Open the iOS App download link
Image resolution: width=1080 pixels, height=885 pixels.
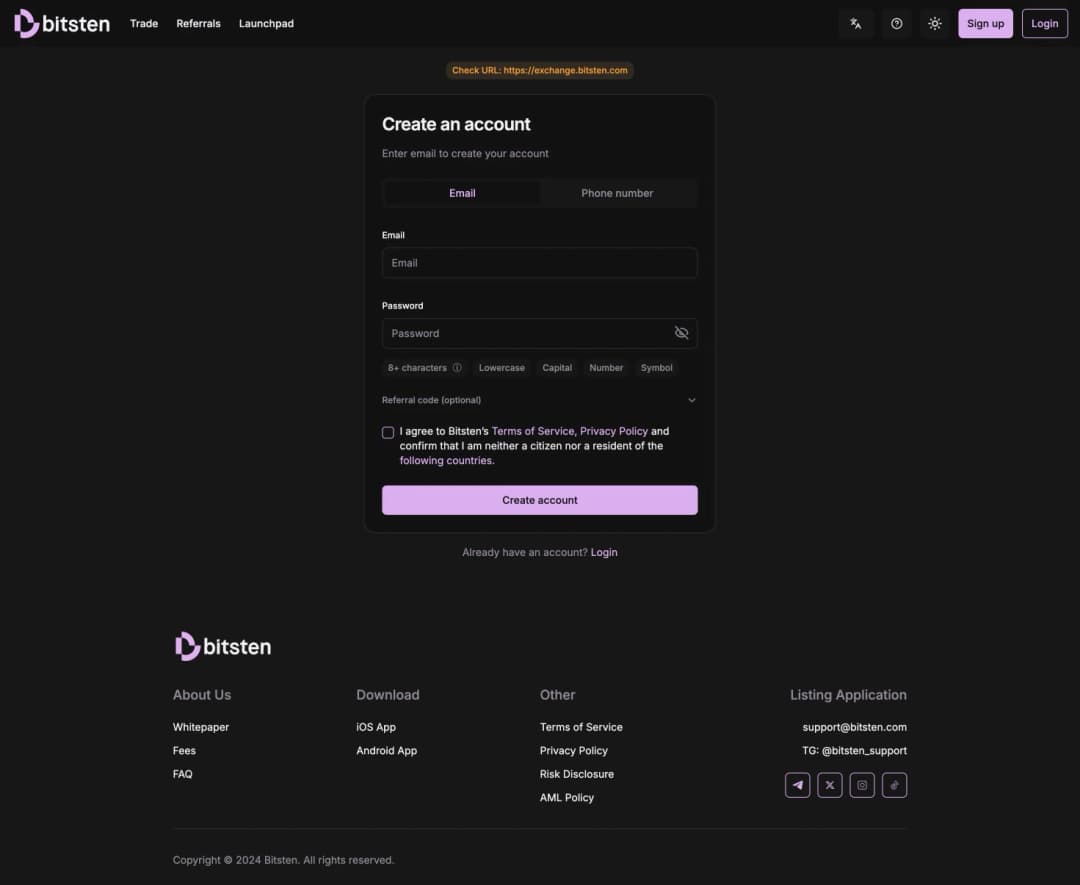pyautogui.click(x=376, y=727)
